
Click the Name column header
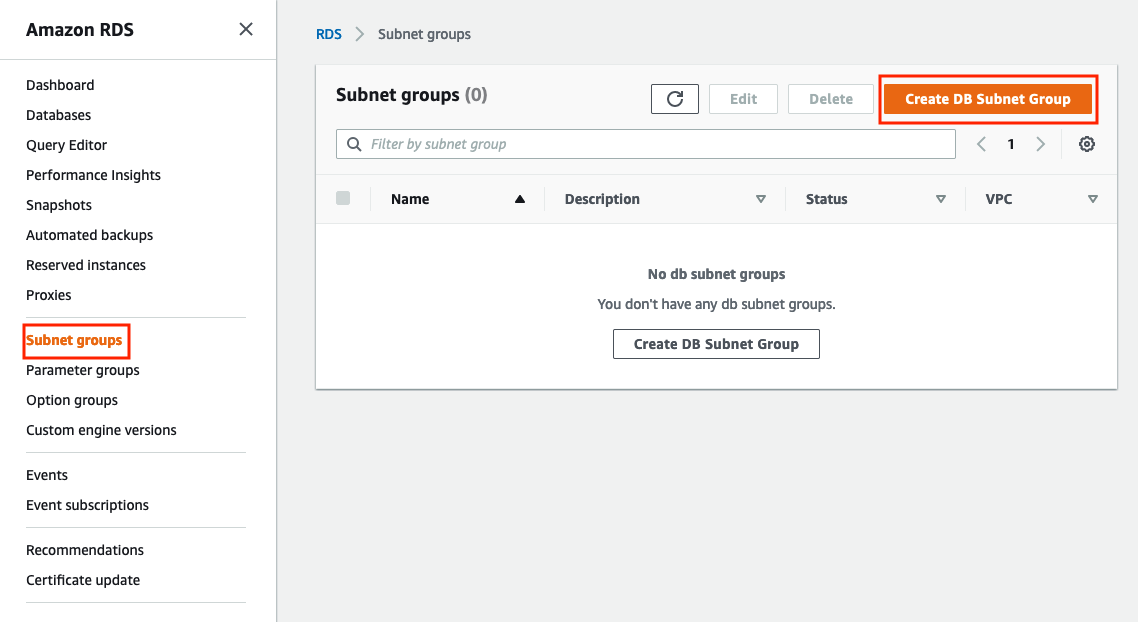point(410,199)
